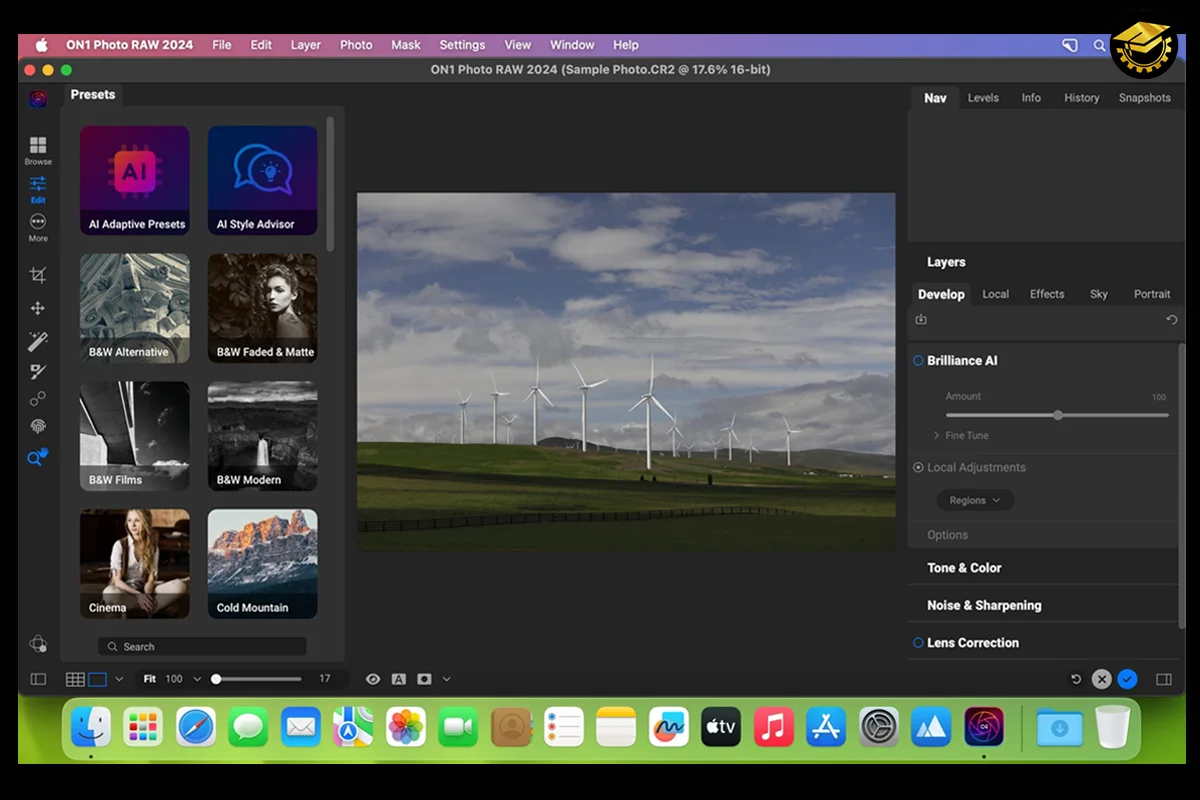The width and height of the screenshot is (1200, 800).
Task: Show the clipping A indicator
Action: (x=398, y=679)
